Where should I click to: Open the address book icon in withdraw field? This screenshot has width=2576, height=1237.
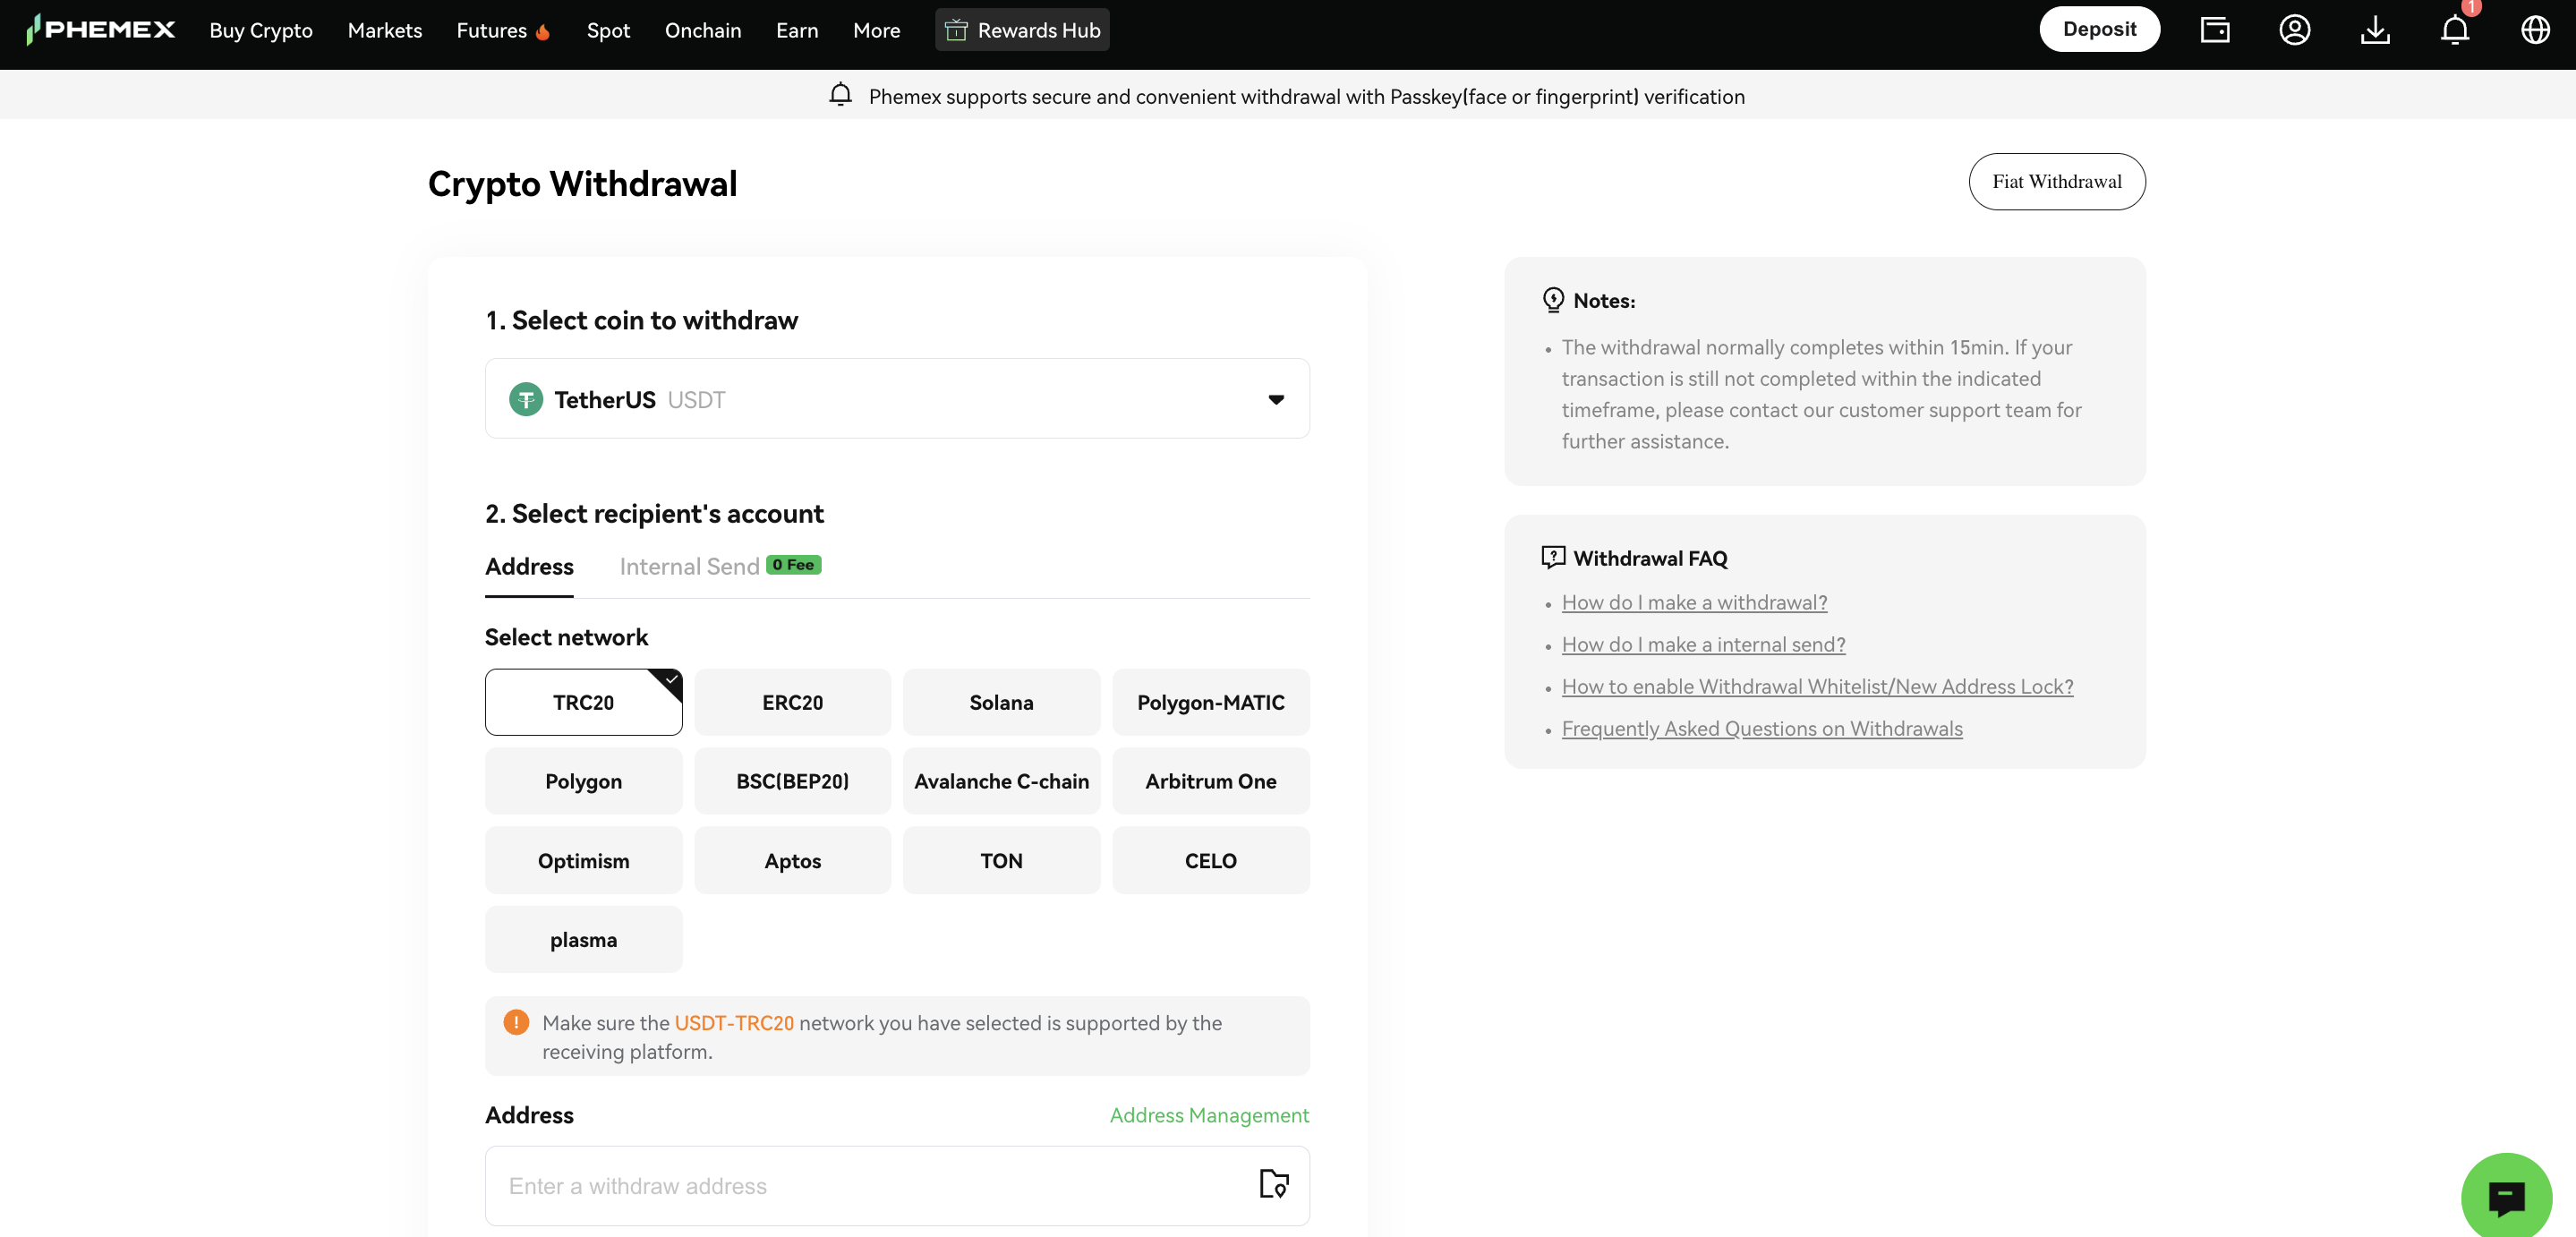[x=1272, y=1186]
